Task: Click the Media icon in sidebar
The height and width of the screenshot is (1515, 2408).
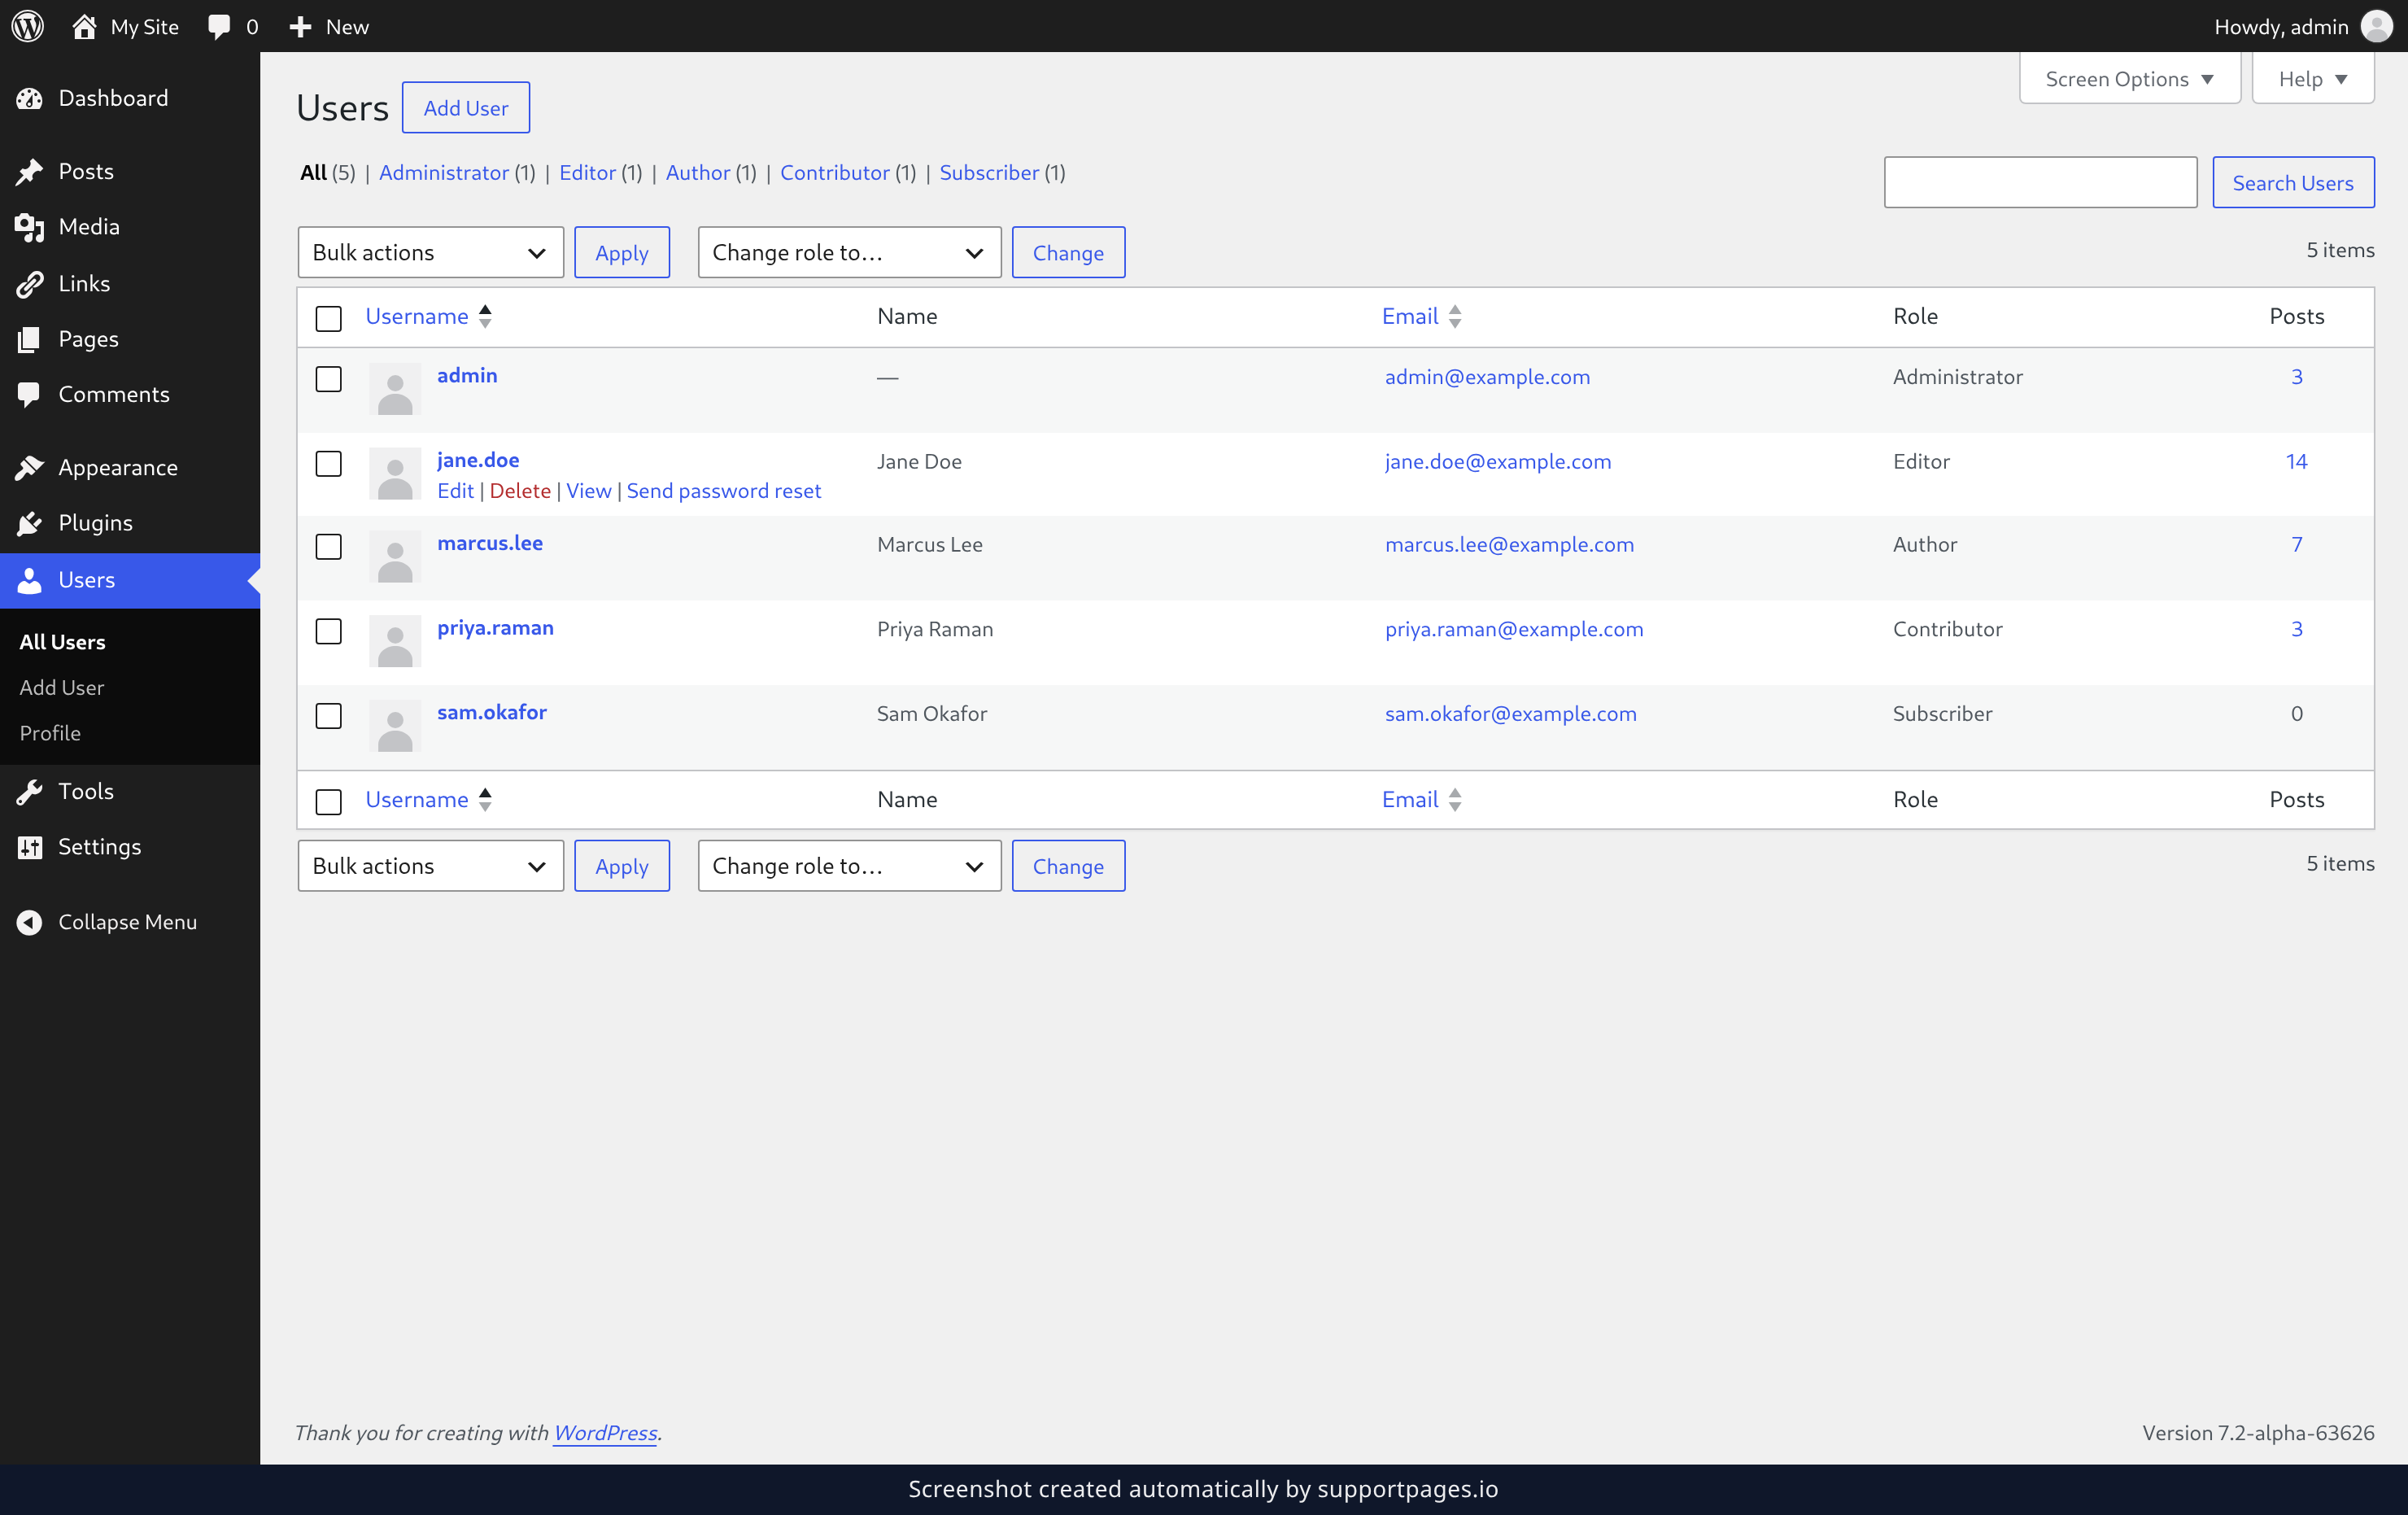Action: (x=30, y=227)
